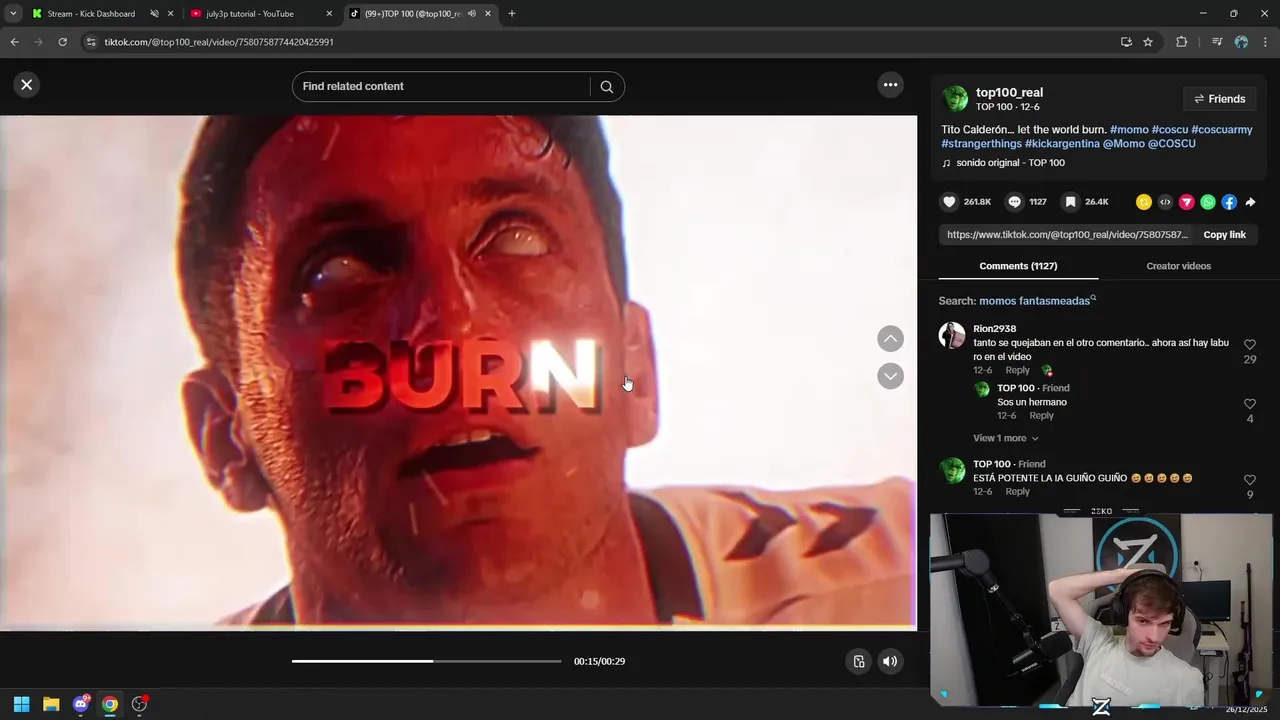Click the Friends button

[1219, 99]
